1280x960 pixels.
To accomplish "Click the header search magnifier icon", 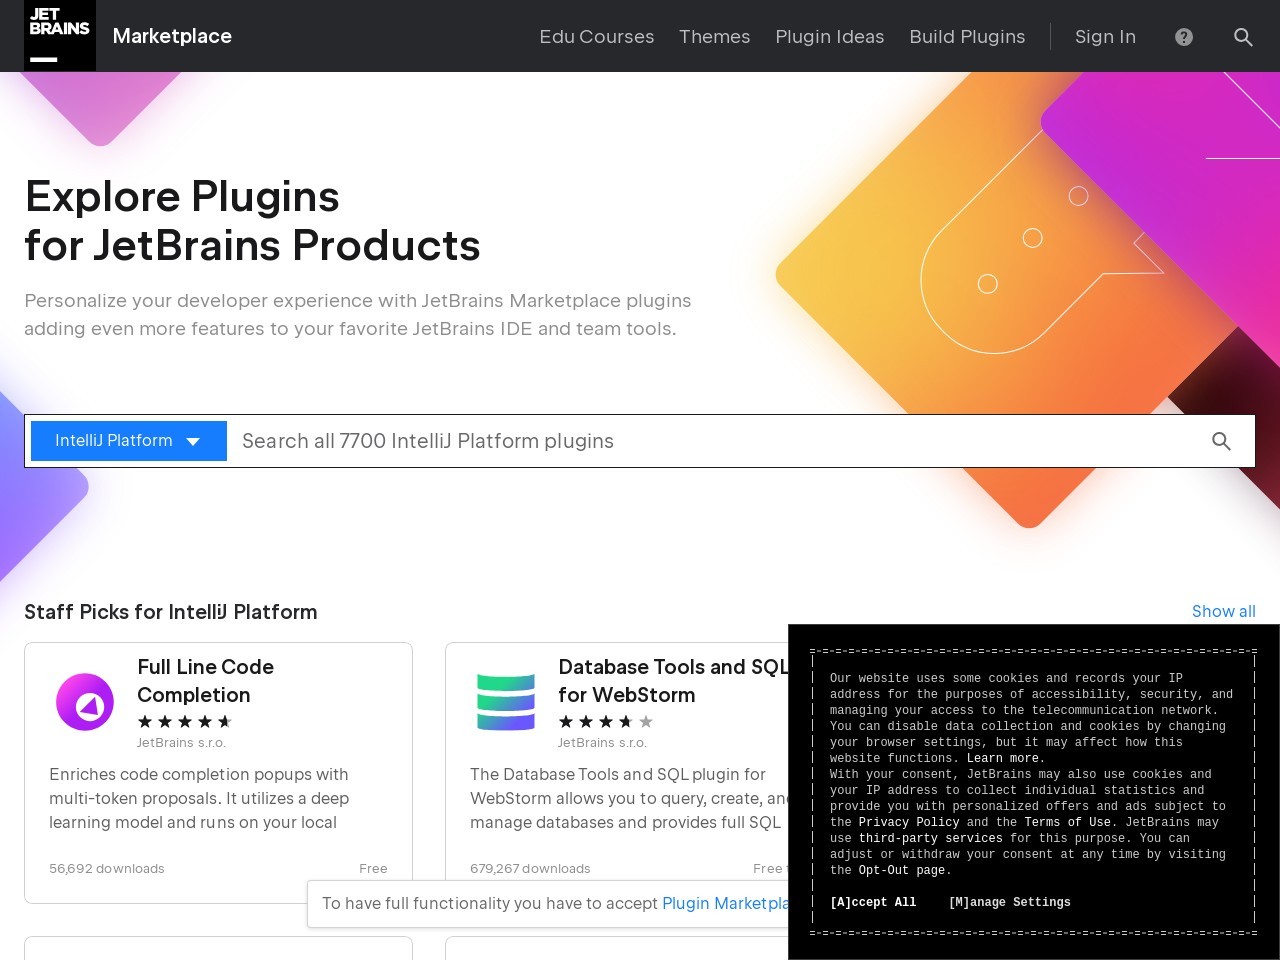I will coord(1243,37).
